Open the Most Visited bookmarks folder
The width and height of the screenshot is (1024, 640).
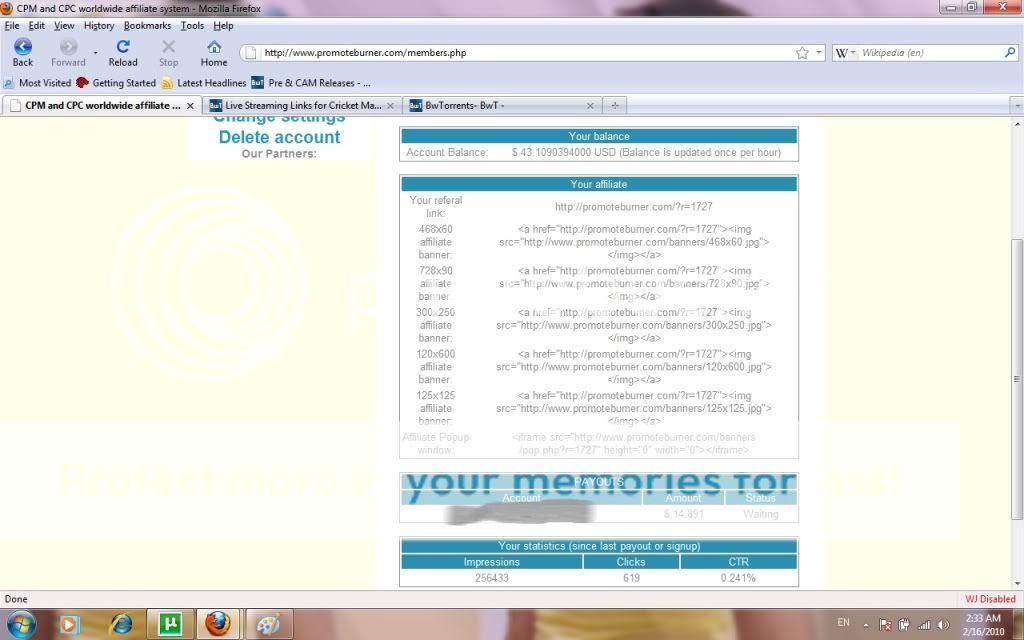(37, 83)
